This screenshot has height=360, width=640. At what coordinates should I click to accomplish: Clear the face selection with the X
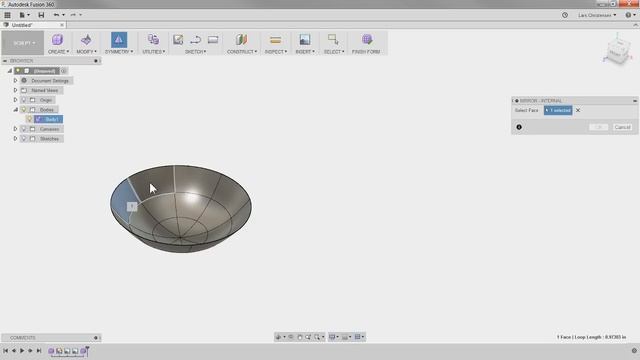[578, 110]
